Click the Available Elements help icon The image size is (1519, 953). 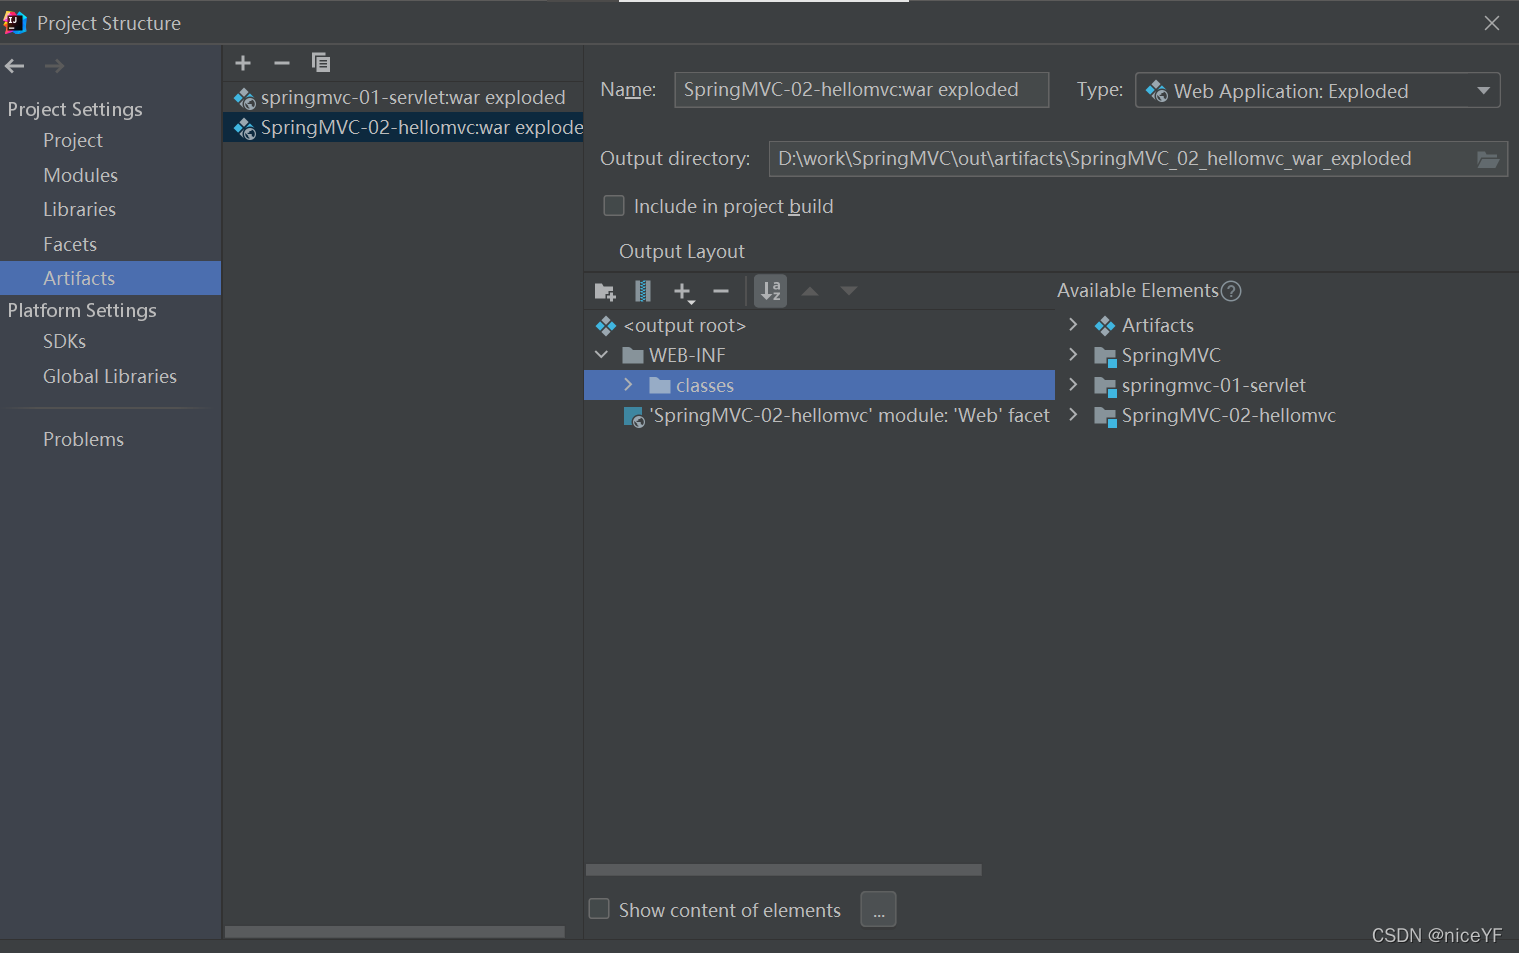coord(1232,291)
